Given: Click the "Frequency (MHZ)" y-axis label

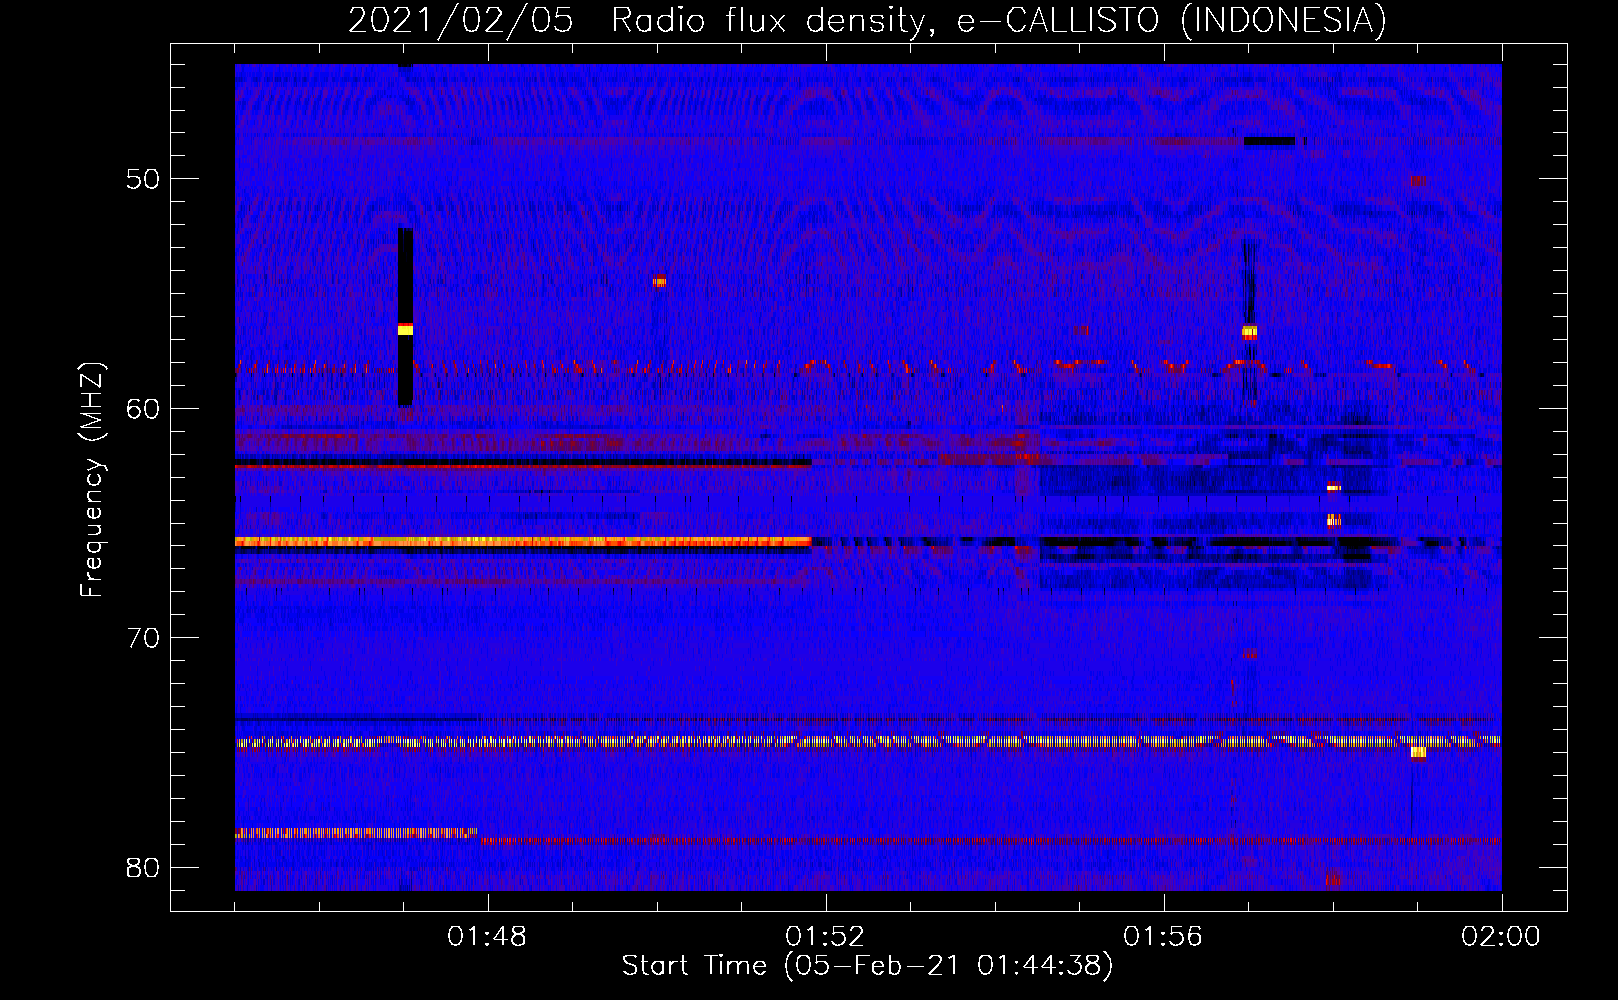Looking at the screenshot, I should (x=92, y=480).
